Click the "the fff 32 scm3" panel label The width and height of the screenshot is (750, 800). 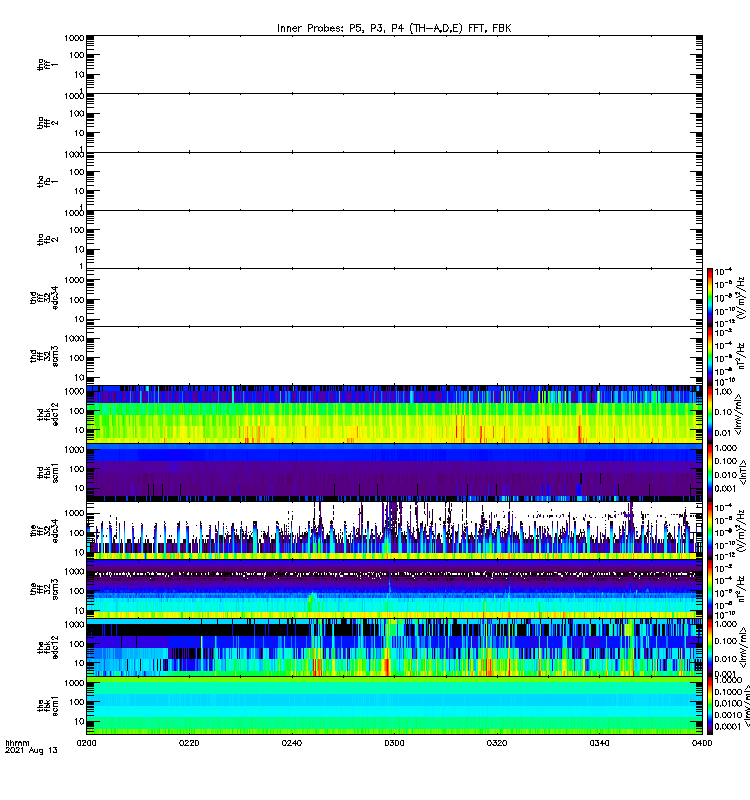click(44, 589)
